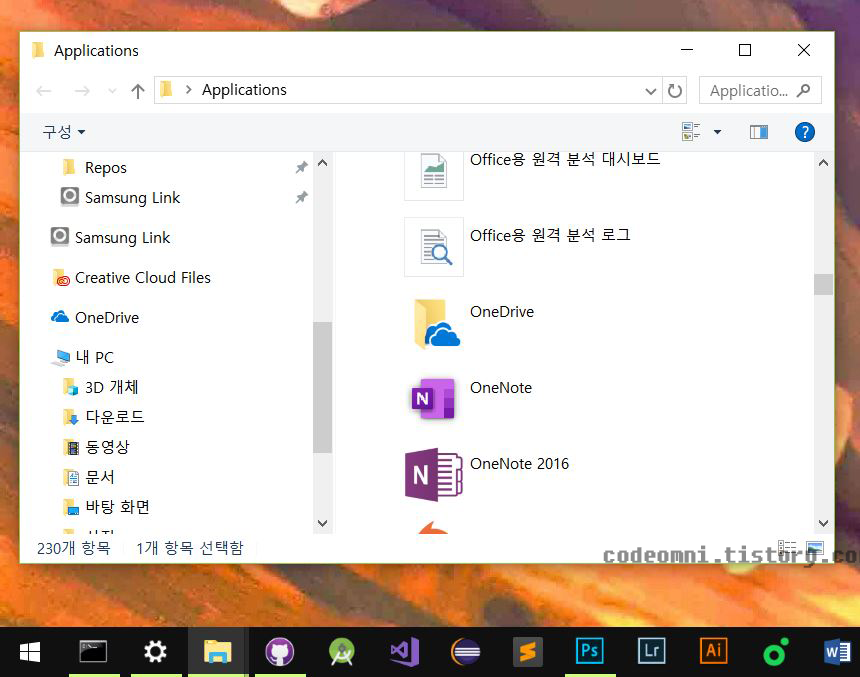Click the Windows Start button
The image size is (860, 677).
coord(30,652)
